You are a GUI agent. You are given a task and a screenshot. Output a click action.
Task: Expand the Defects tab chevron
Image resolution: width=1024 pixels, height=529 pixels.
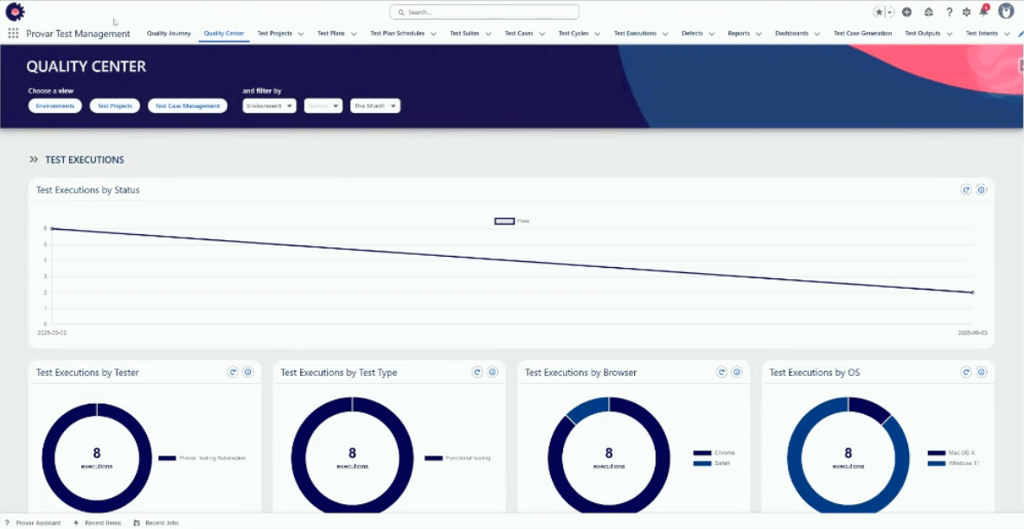click(711, 34)
